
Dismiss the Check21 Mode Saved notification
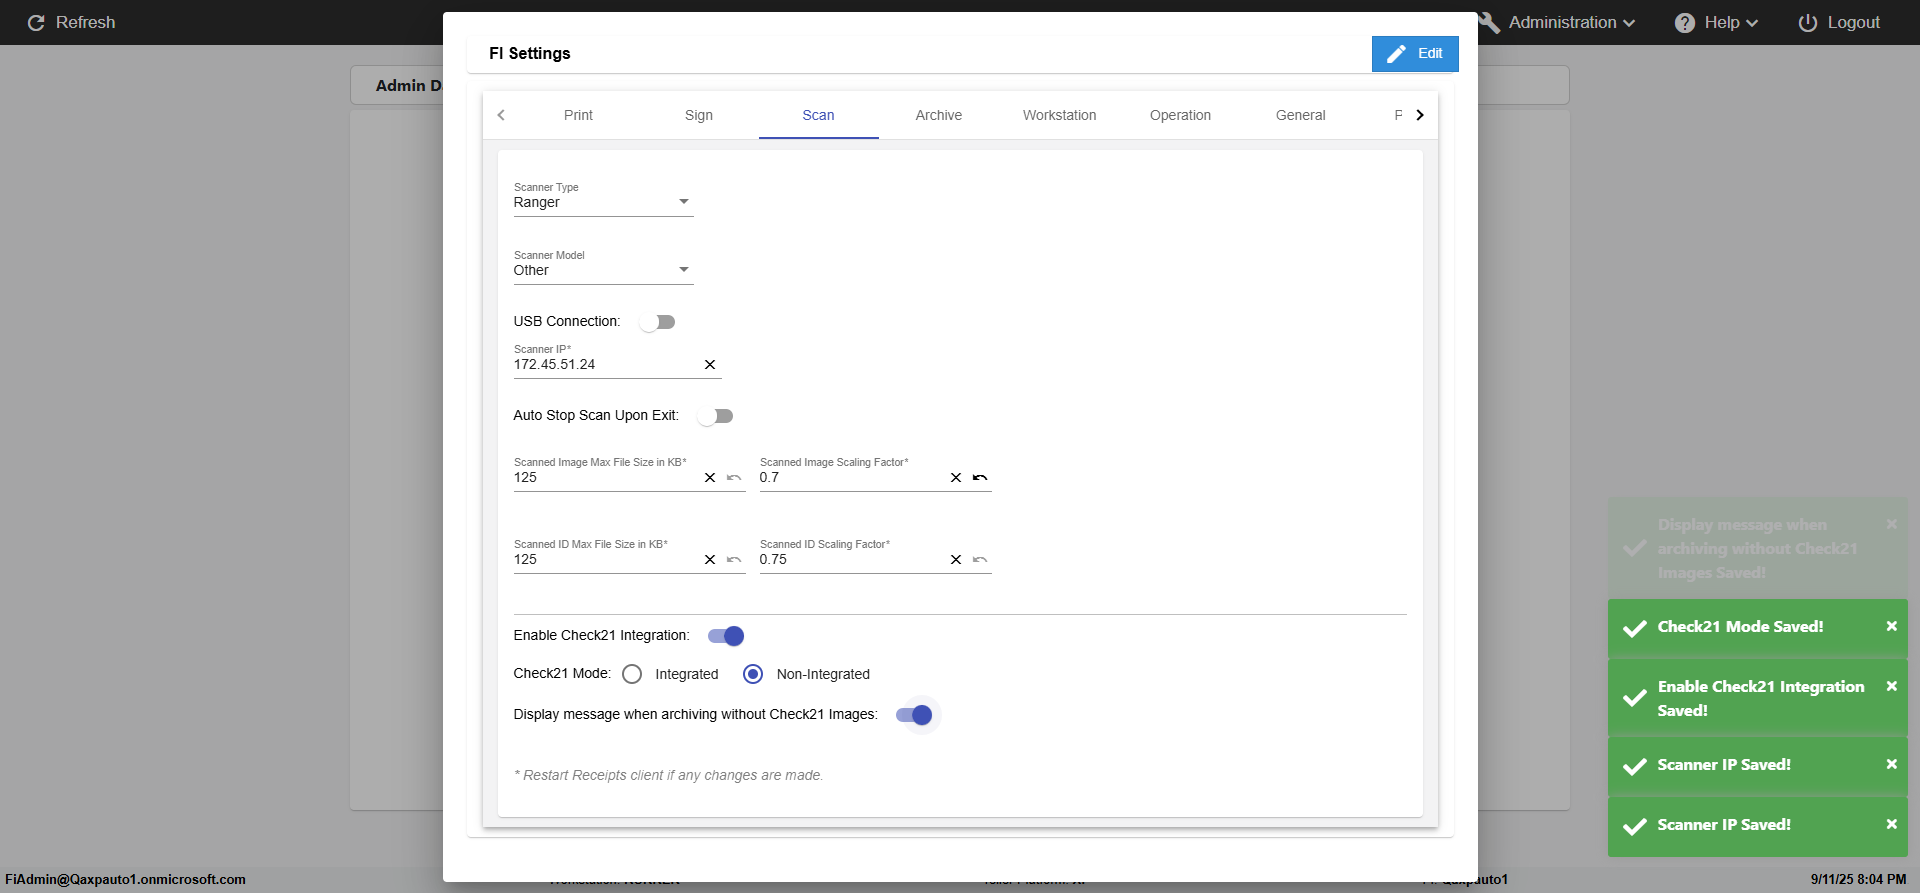tap(1891, 626)
